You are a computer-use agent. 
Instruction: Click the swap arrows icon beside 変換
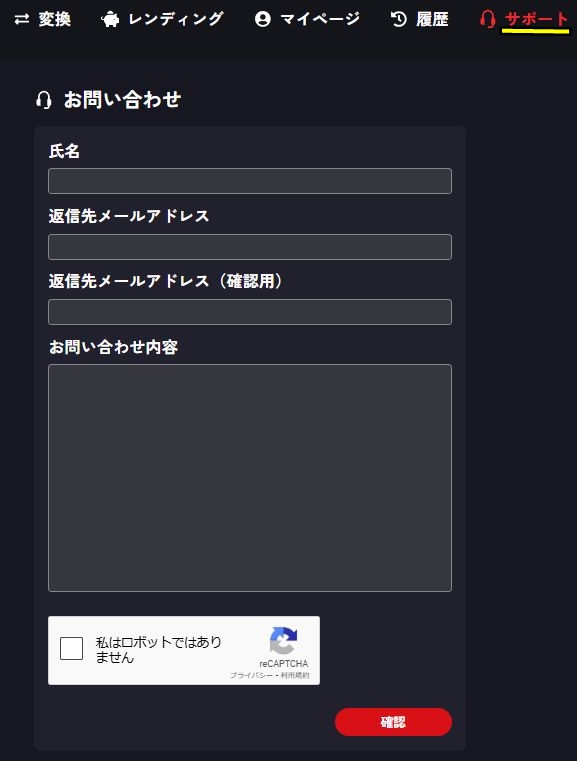(x=21, y=19)
